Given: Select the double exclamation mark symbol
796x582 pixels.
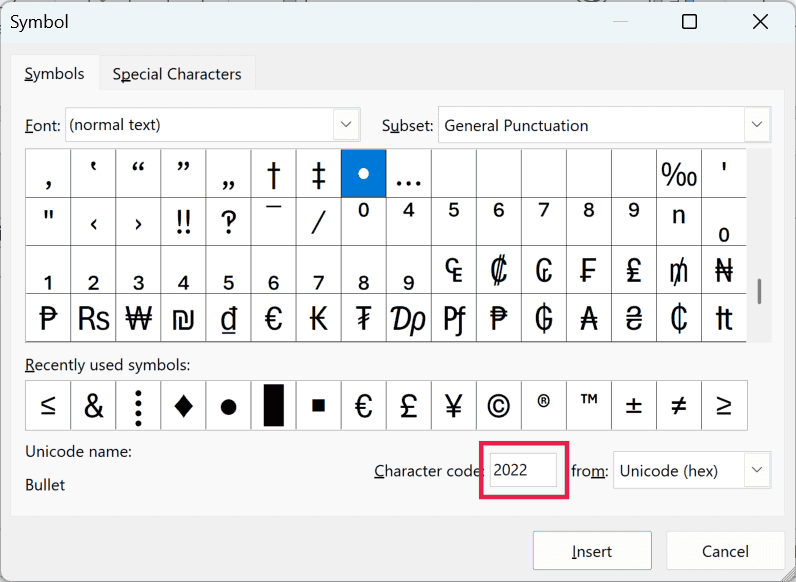Looking at the screenshot, I should click(183, 221).
